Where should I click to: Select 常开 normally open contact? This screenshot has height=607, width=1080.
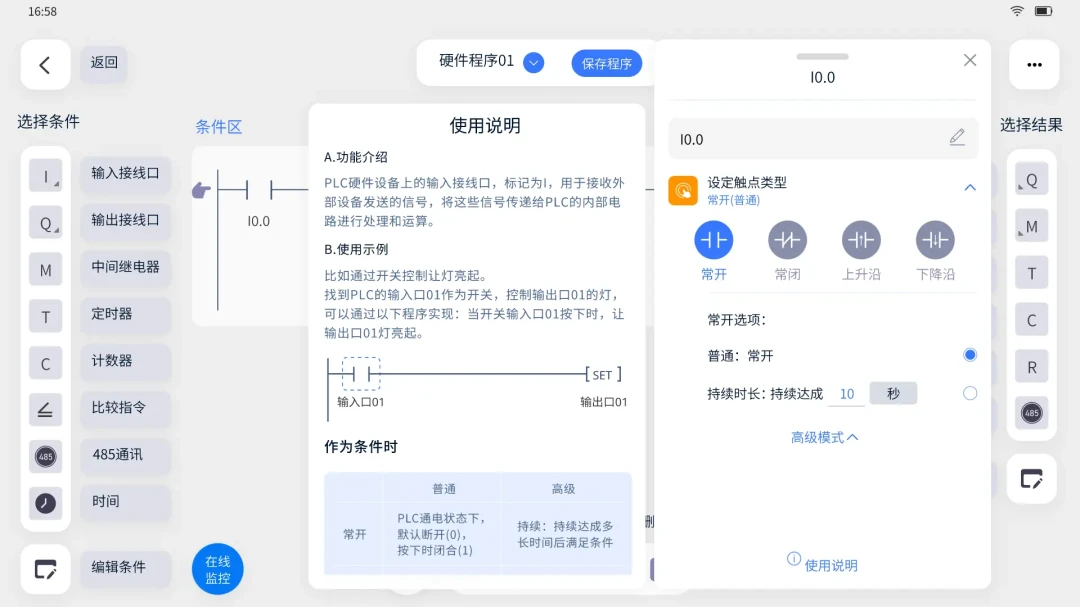coord(714,240)
